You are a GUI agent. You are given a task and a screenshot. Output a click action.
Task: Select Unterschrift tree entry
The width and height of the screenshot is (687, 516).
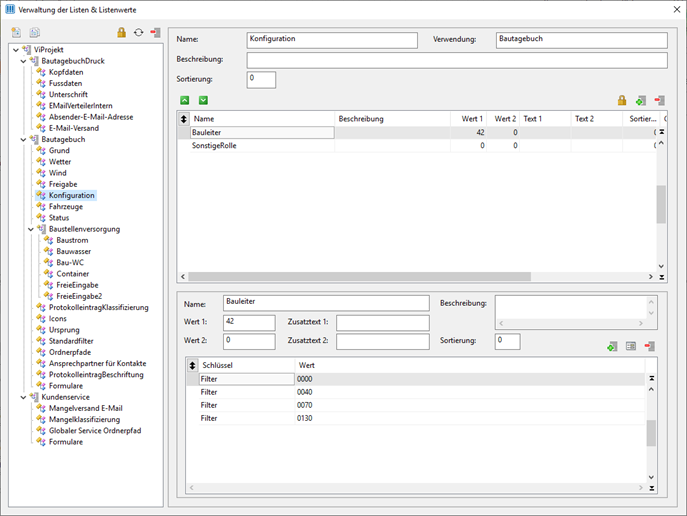pyautogui.click(x=68, y=94)
